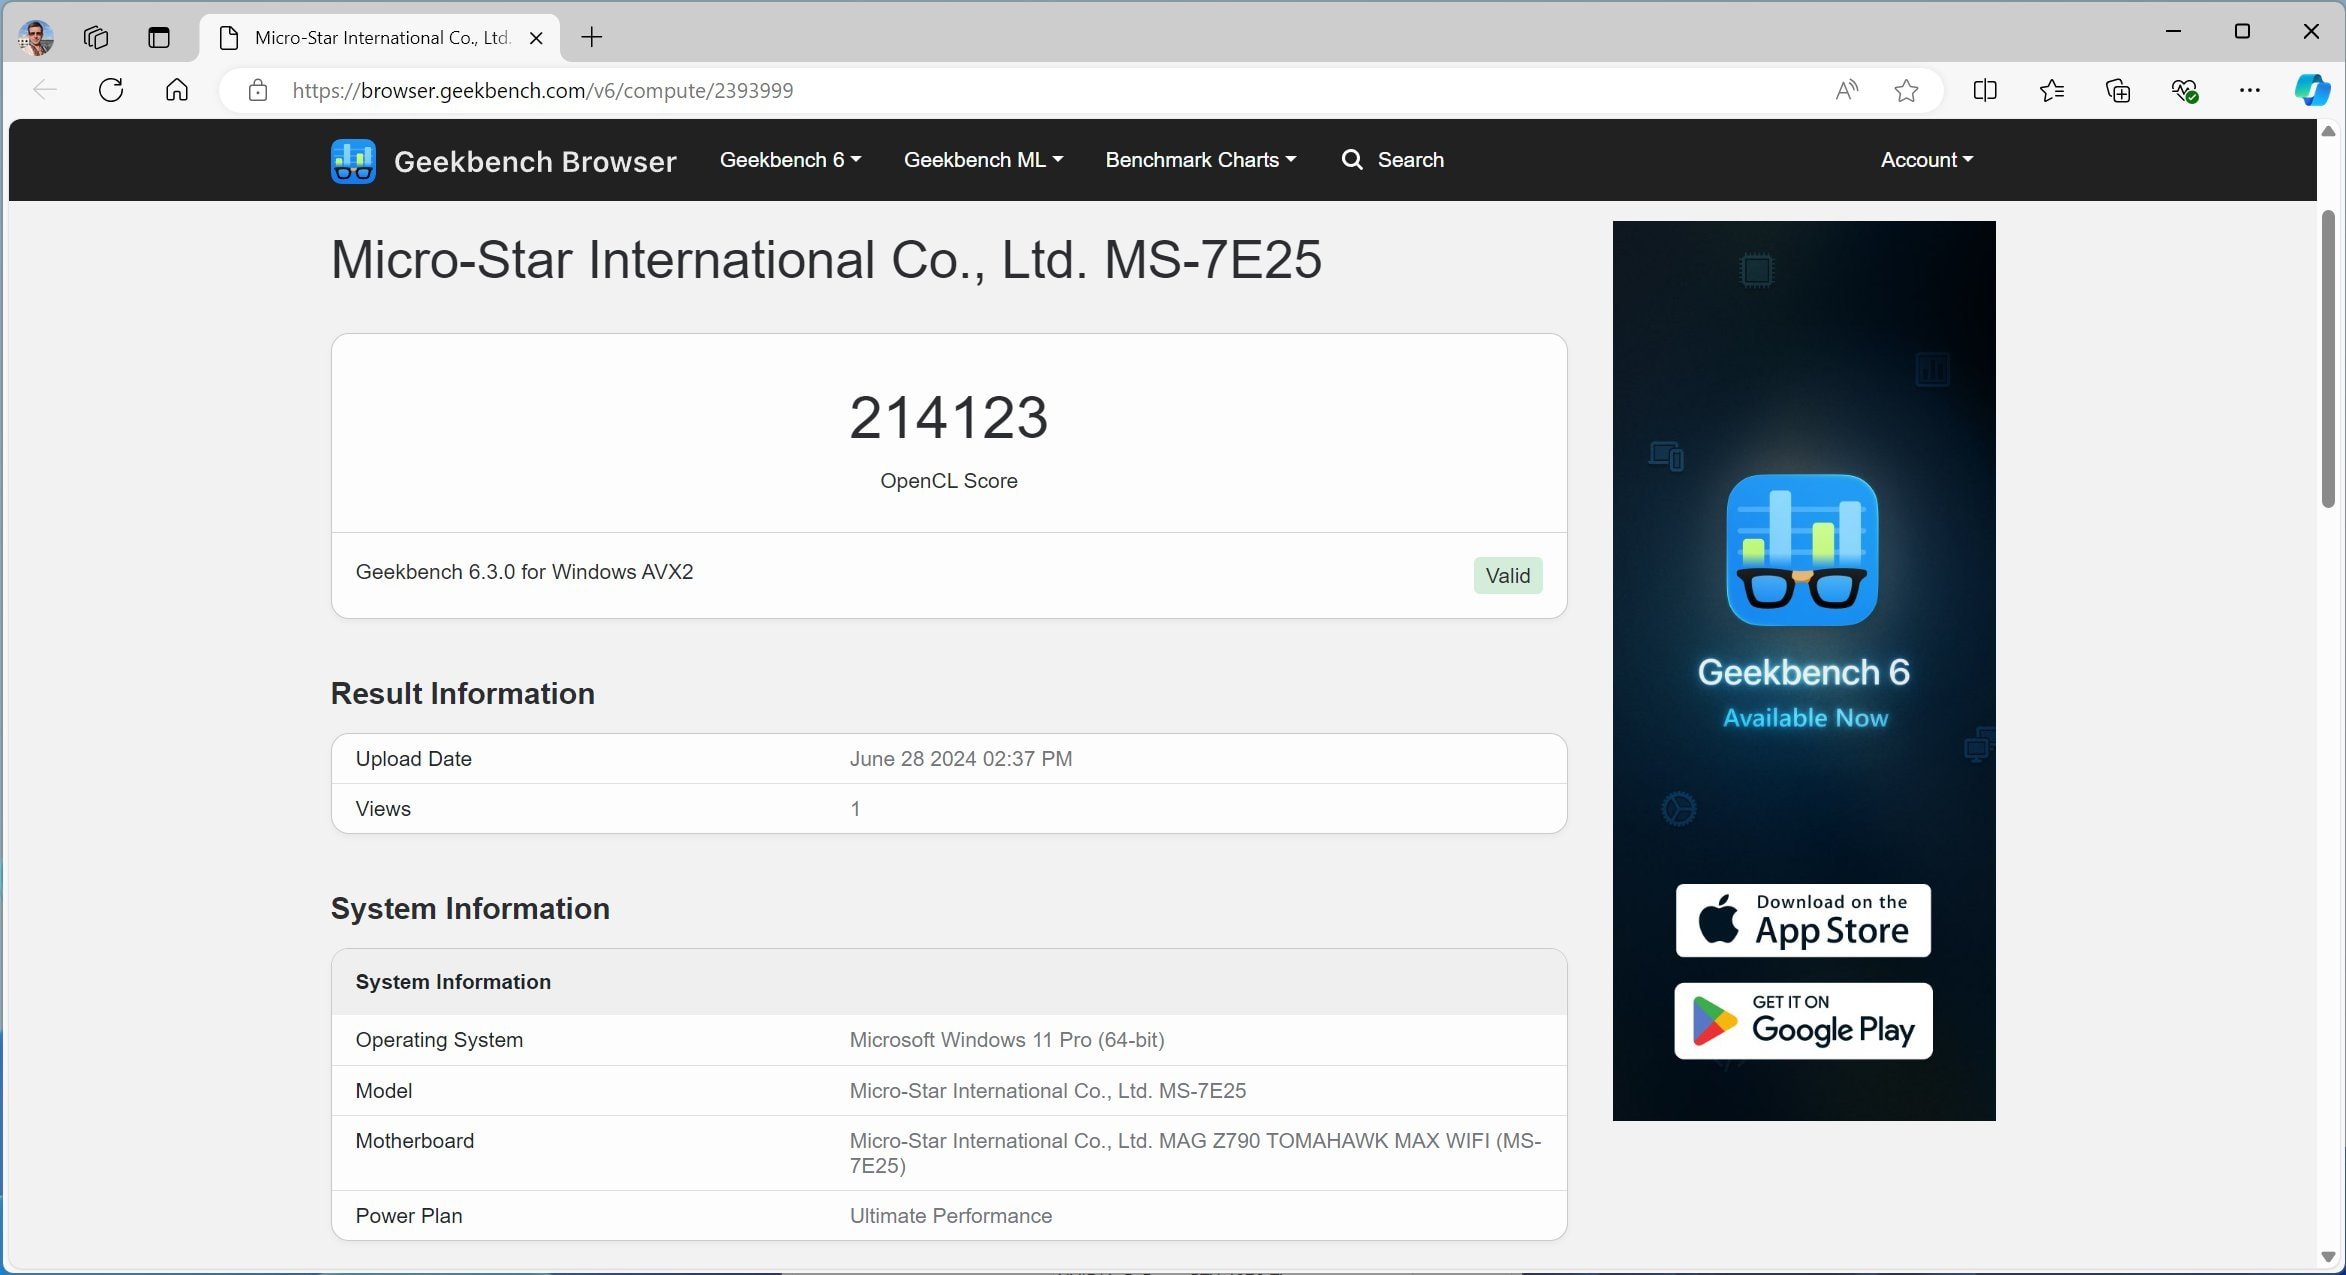
Task: Click the Power Plan value Ultimate Performance
Action: [x=950, y=1216]
